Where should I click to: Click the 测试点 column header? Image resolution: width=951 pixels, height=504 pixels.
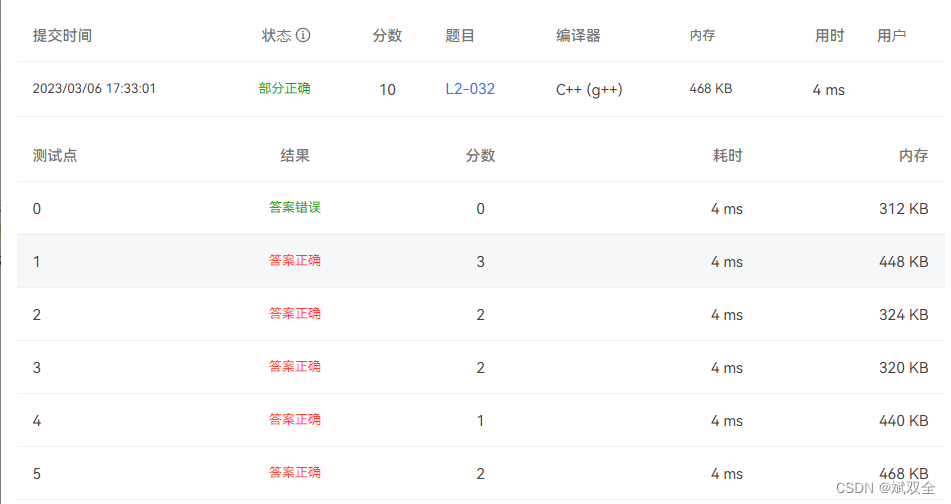pyautogui.click(x=55, y=156)
